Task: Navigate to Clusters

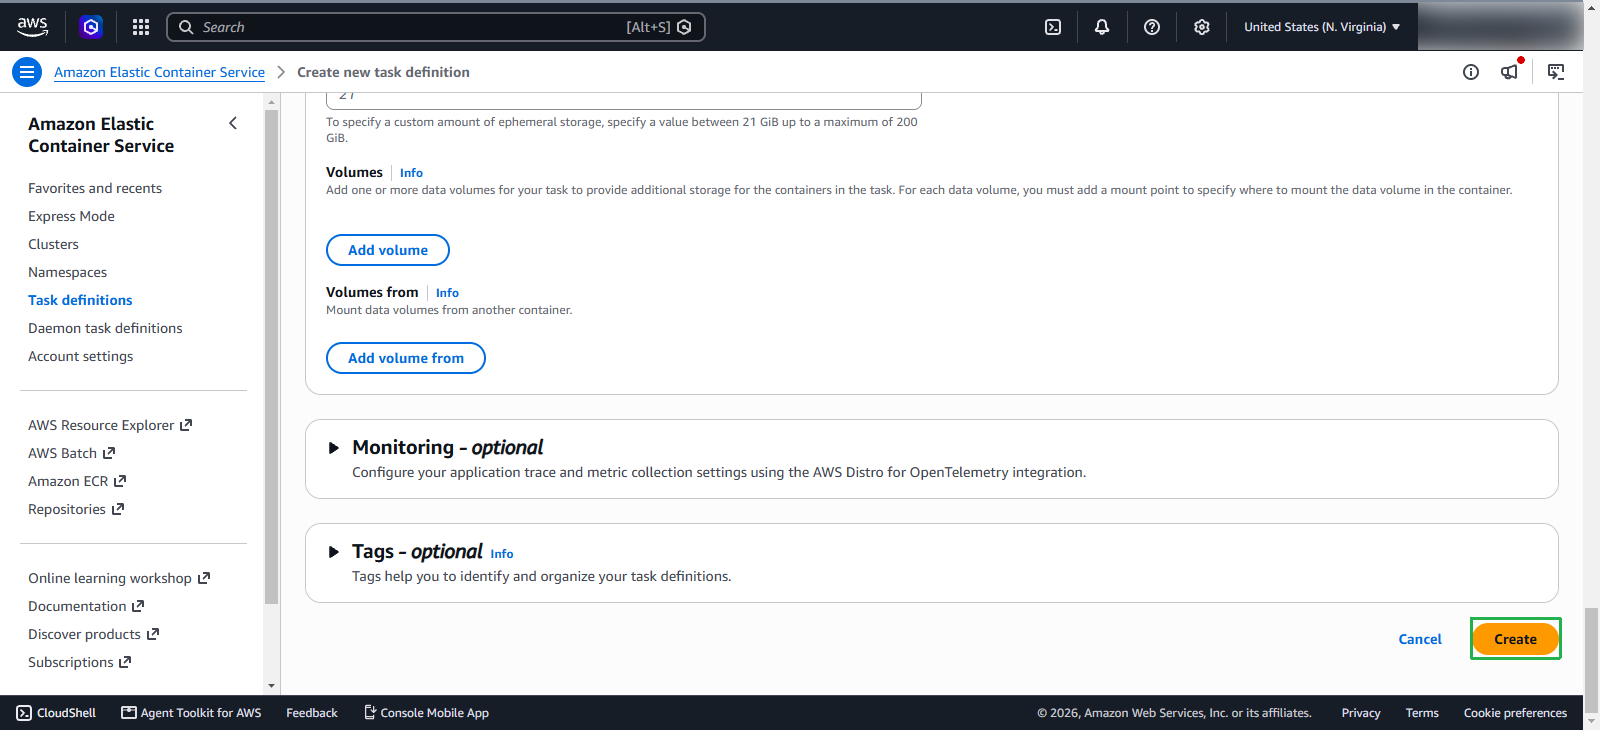Action: (53, 244)
